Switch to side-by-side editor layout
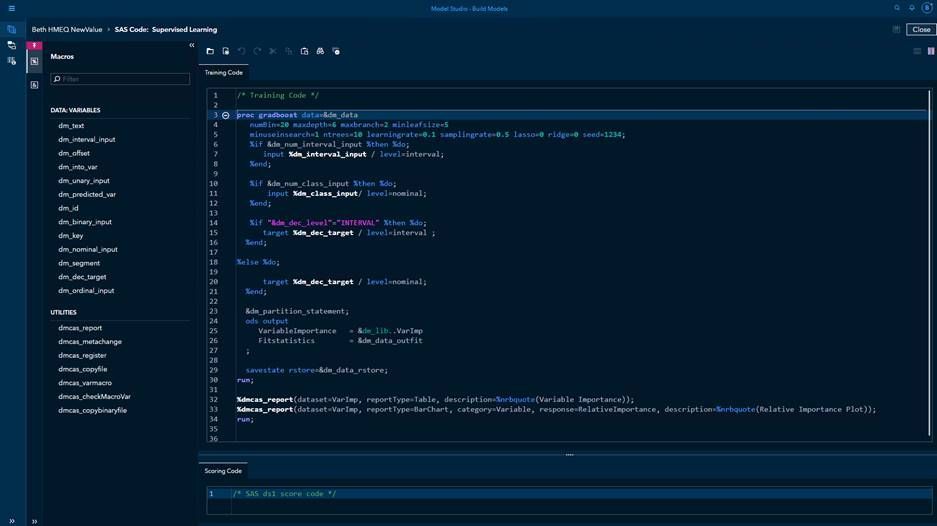This screenshot has height=526, width=937. click(930, 51)
